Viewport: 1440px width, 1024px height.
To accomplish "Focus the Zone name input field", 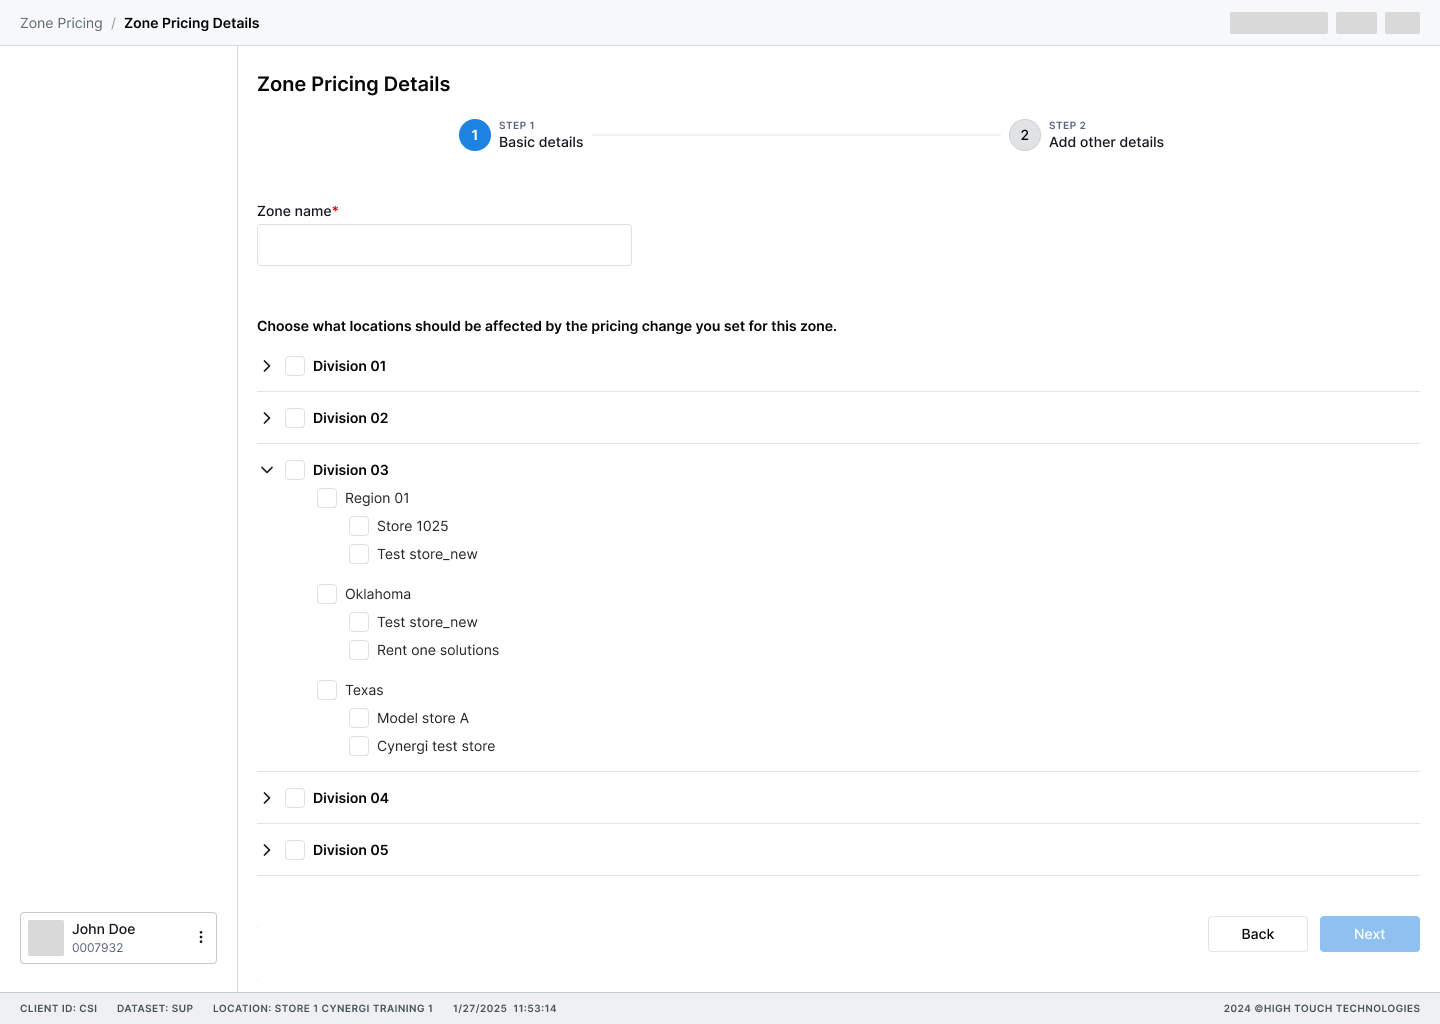I will tap(444, 245).
